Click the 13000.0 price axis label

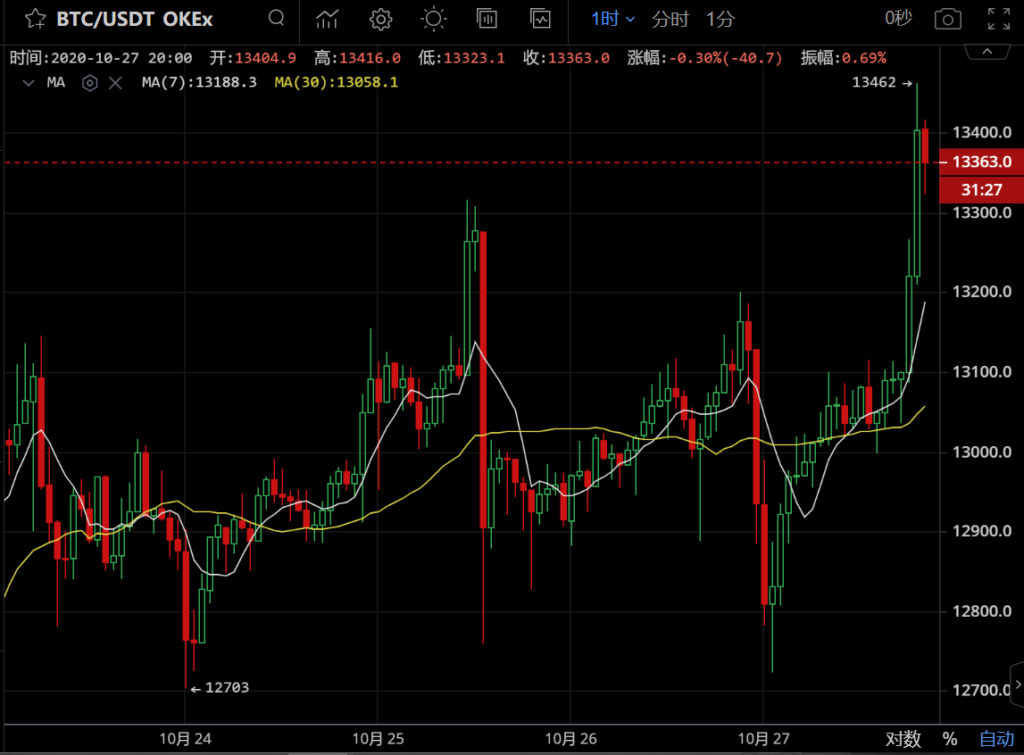click(x=982, y=452)
